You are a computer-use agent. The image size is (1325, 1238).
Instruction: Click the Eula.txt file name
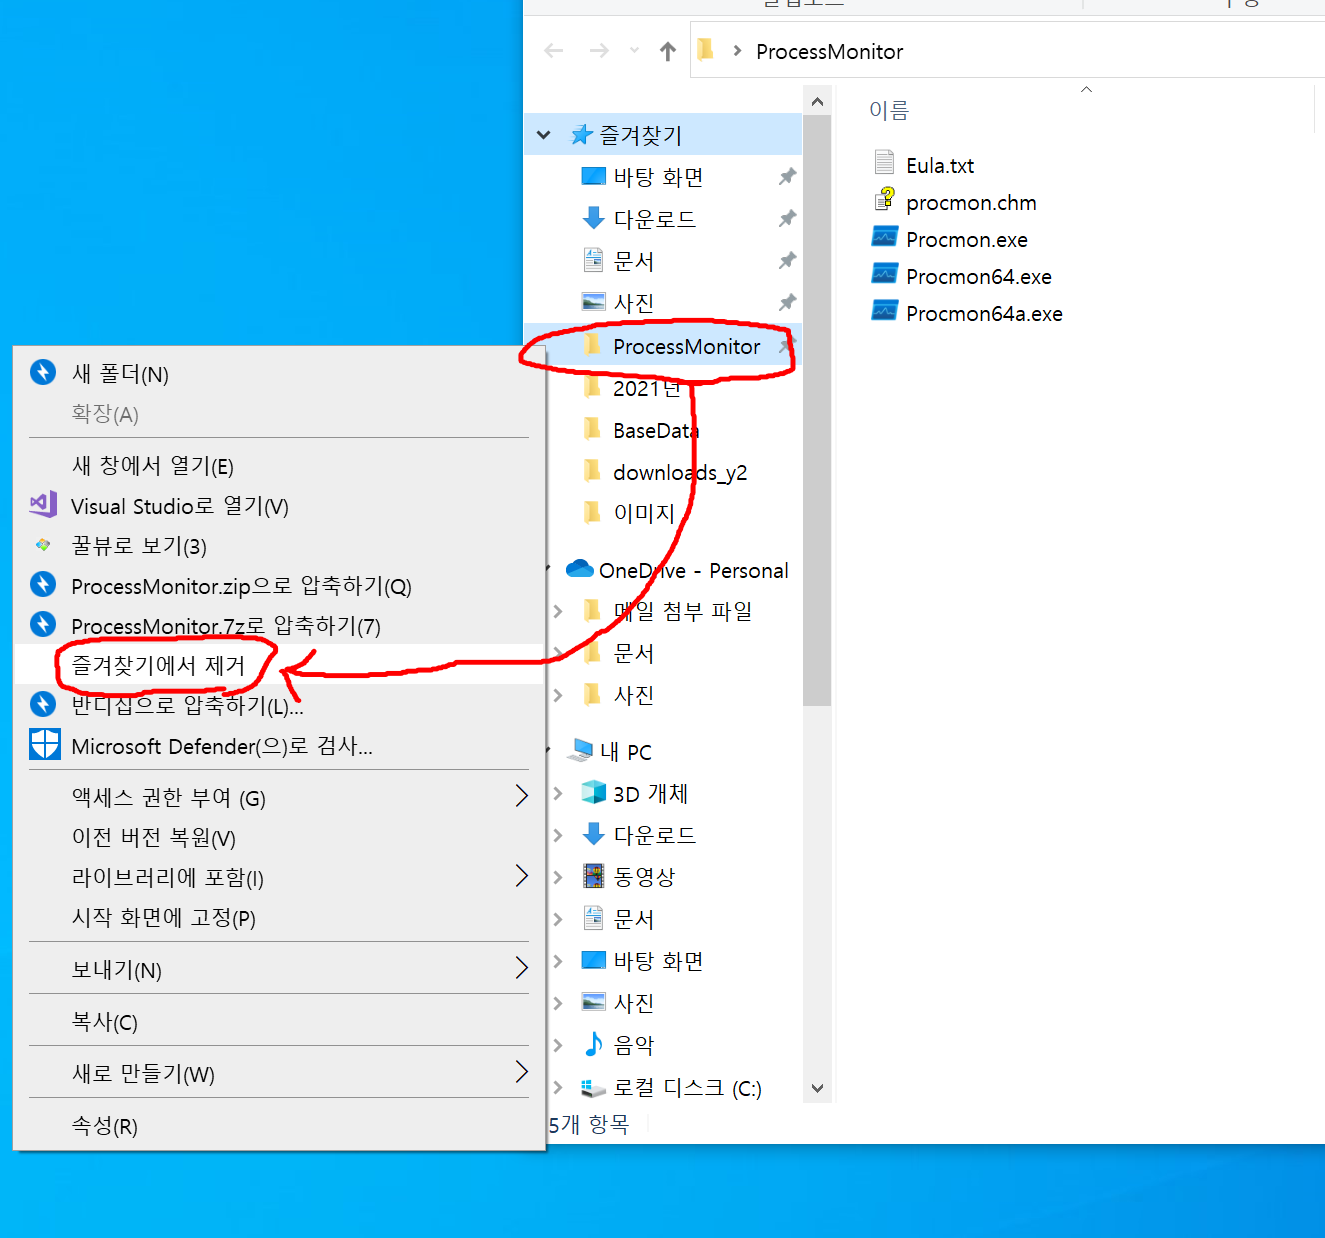(x=940, y=165)
